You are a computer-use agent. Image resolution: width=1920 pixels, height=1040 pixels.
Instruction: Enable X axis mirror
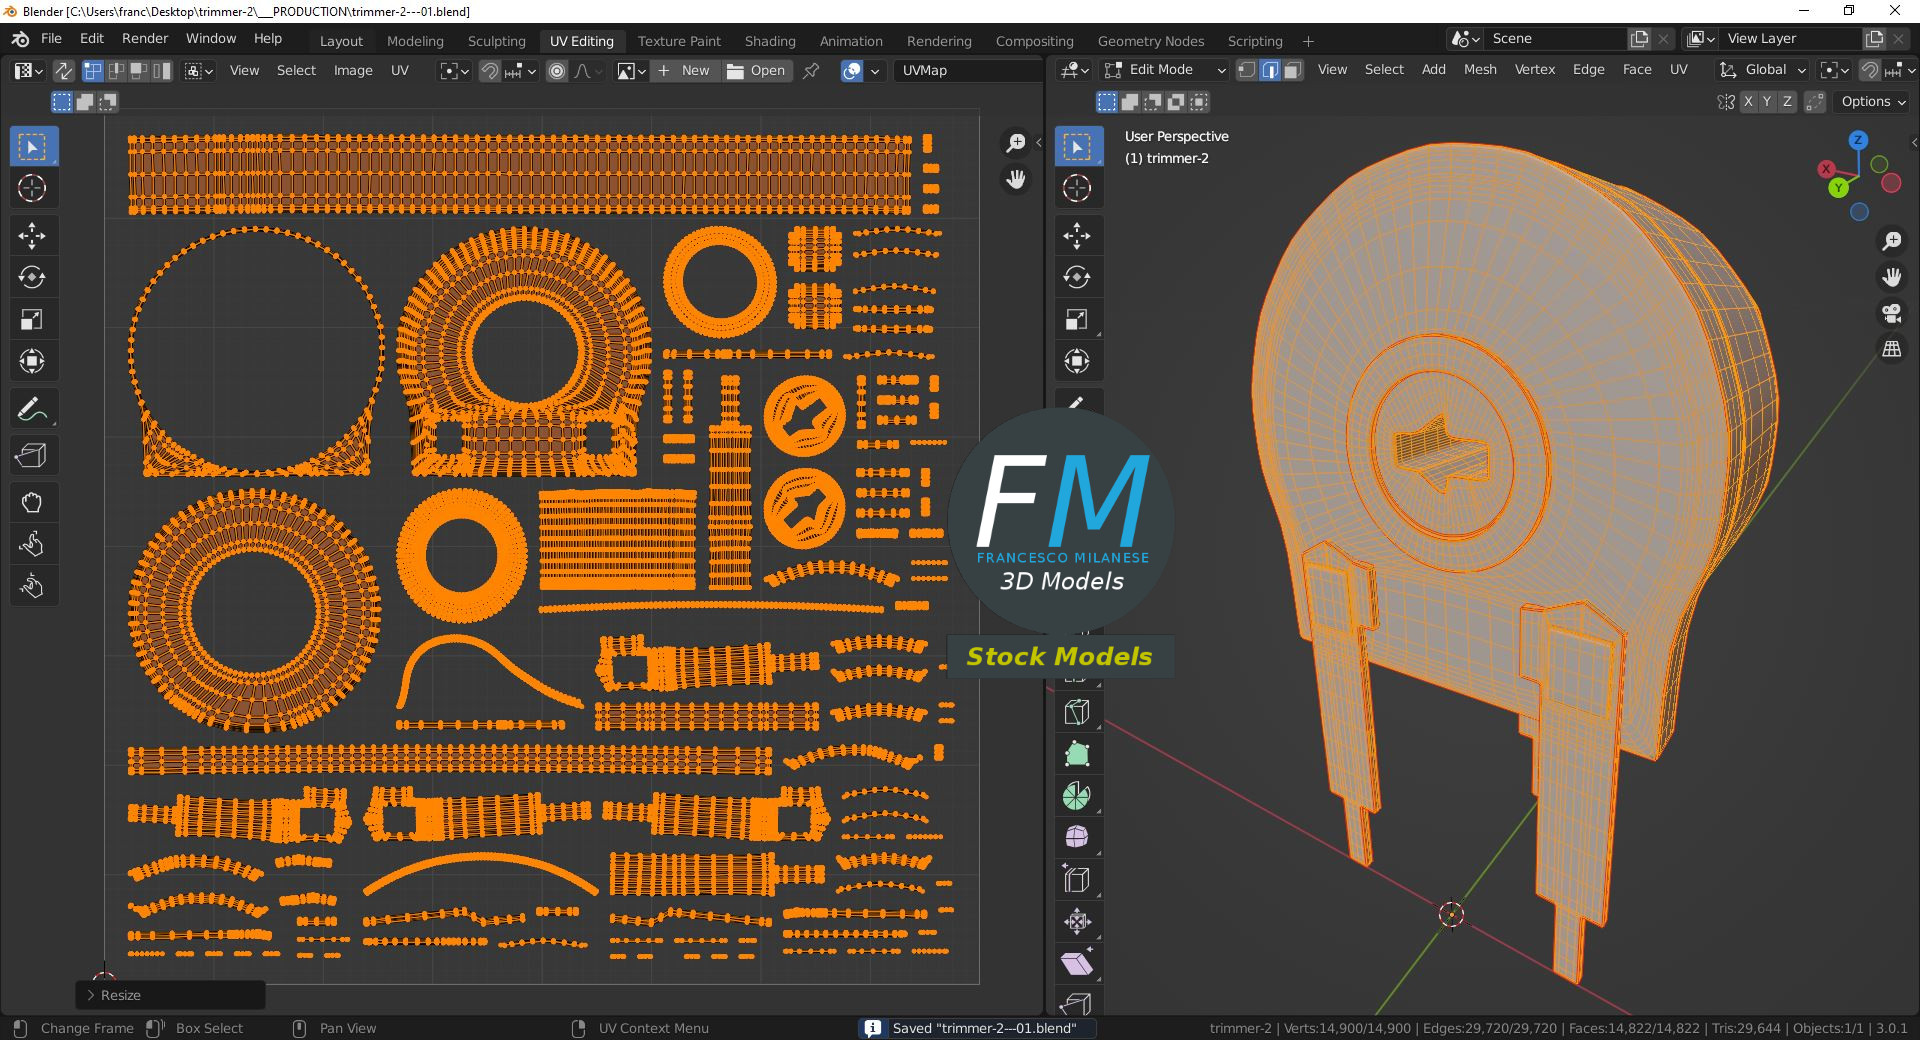point(1748,102)
